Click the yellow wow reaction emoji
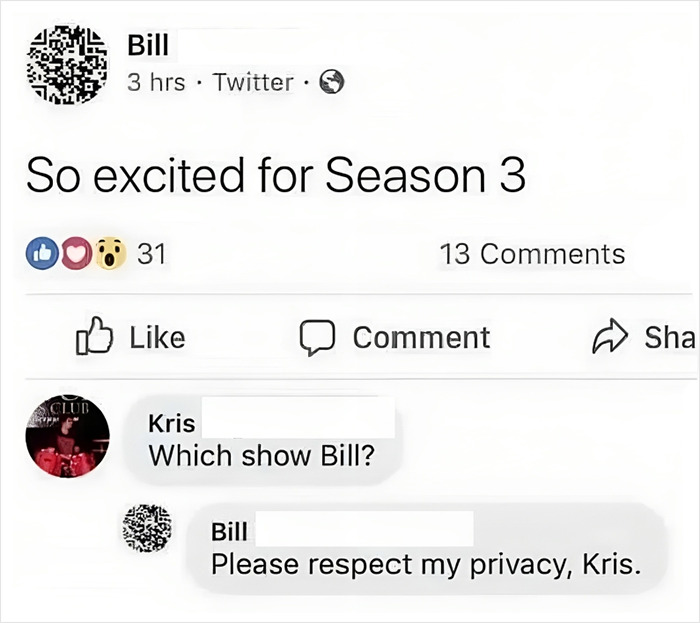This screenshot has height=623, width=700. pyautogui.click(x=110, y=253)
